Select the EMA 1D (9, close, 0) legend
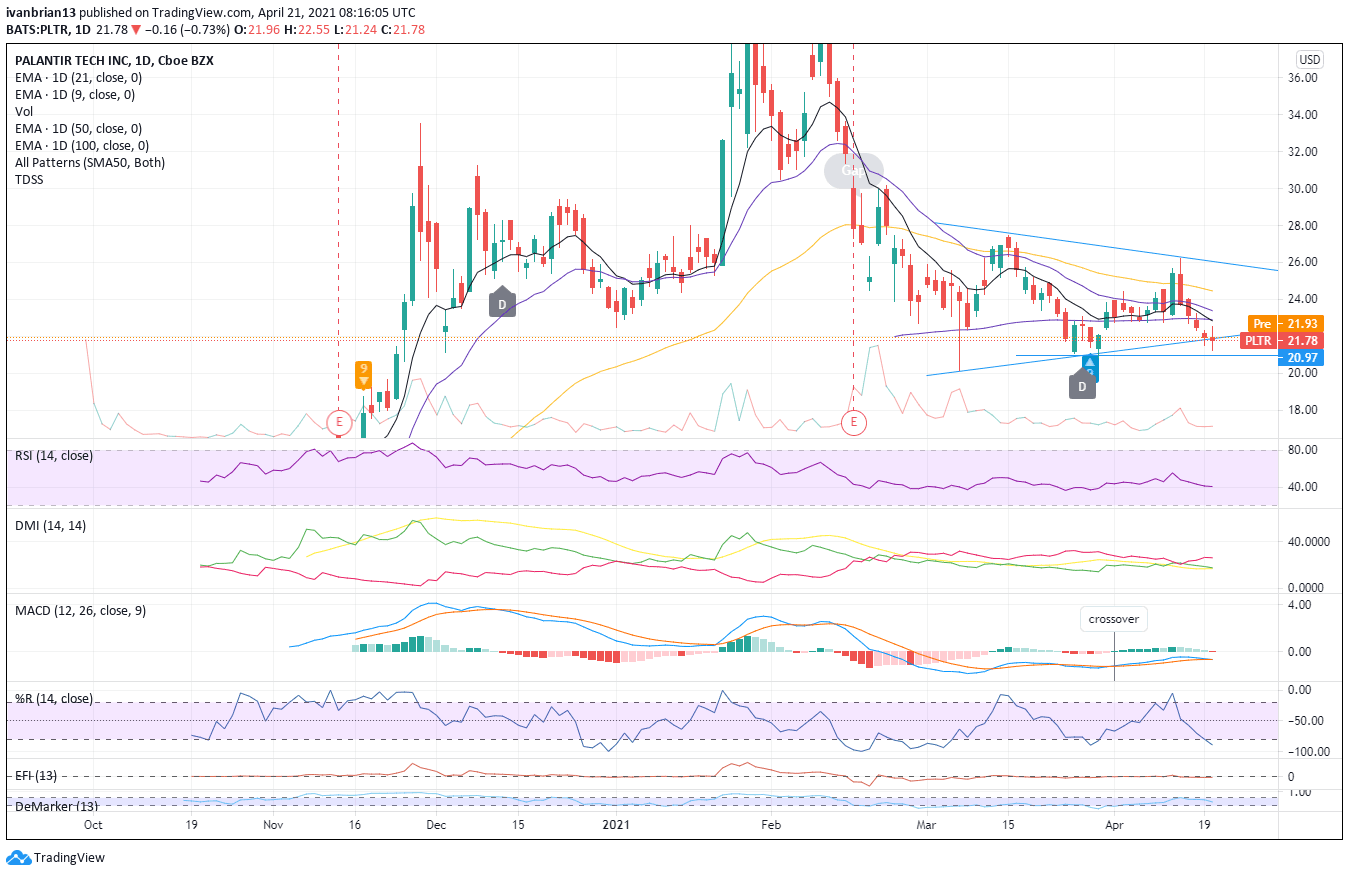Screen dimensions: 1349x876 75,95
